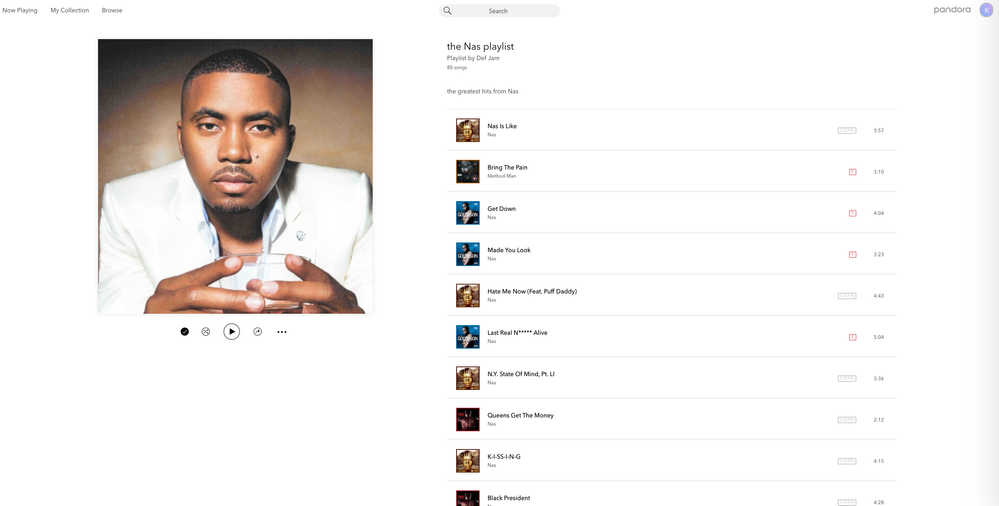
Task: Click the explicit badge on Bring The Pain
Action: (x=852, y=171)
